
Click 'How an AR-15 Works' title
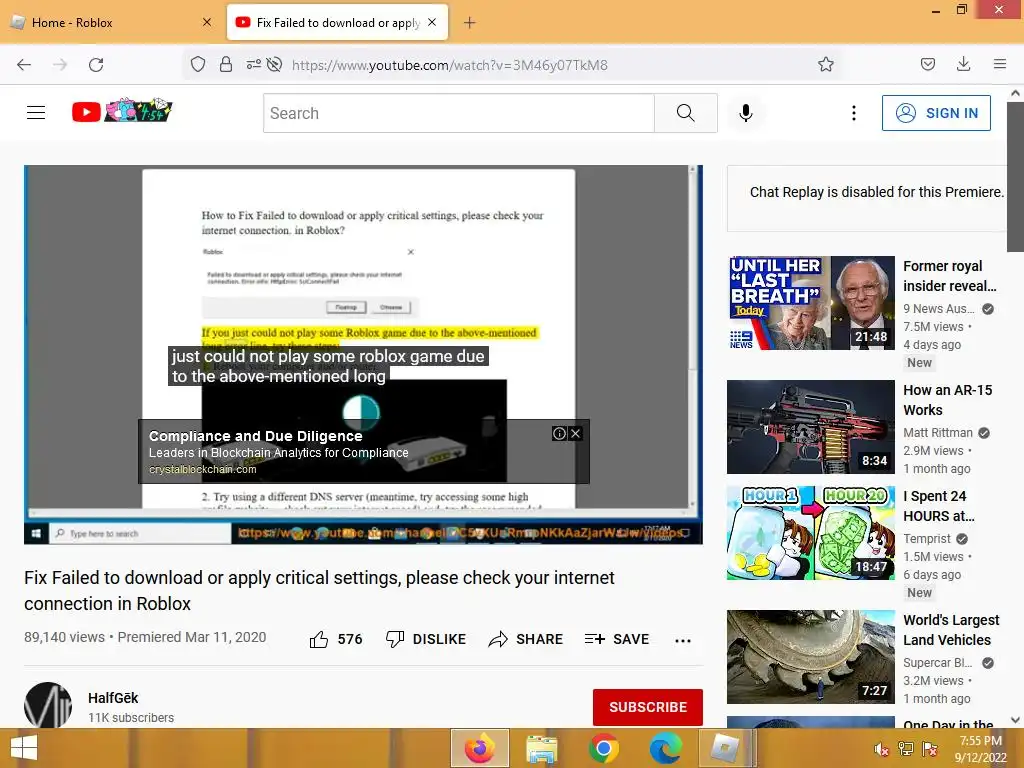tap(948, 400)
